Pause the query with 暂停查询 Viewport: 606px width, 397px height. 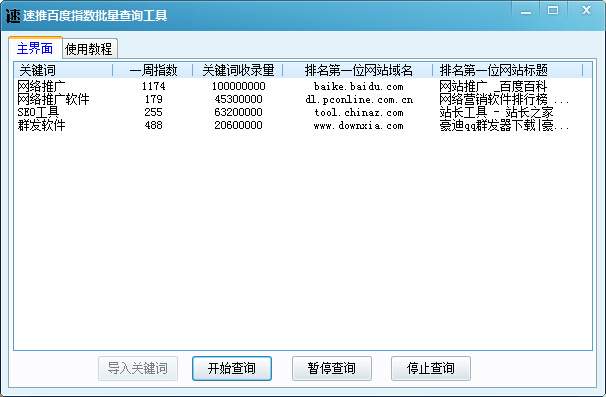pos(332,368)
